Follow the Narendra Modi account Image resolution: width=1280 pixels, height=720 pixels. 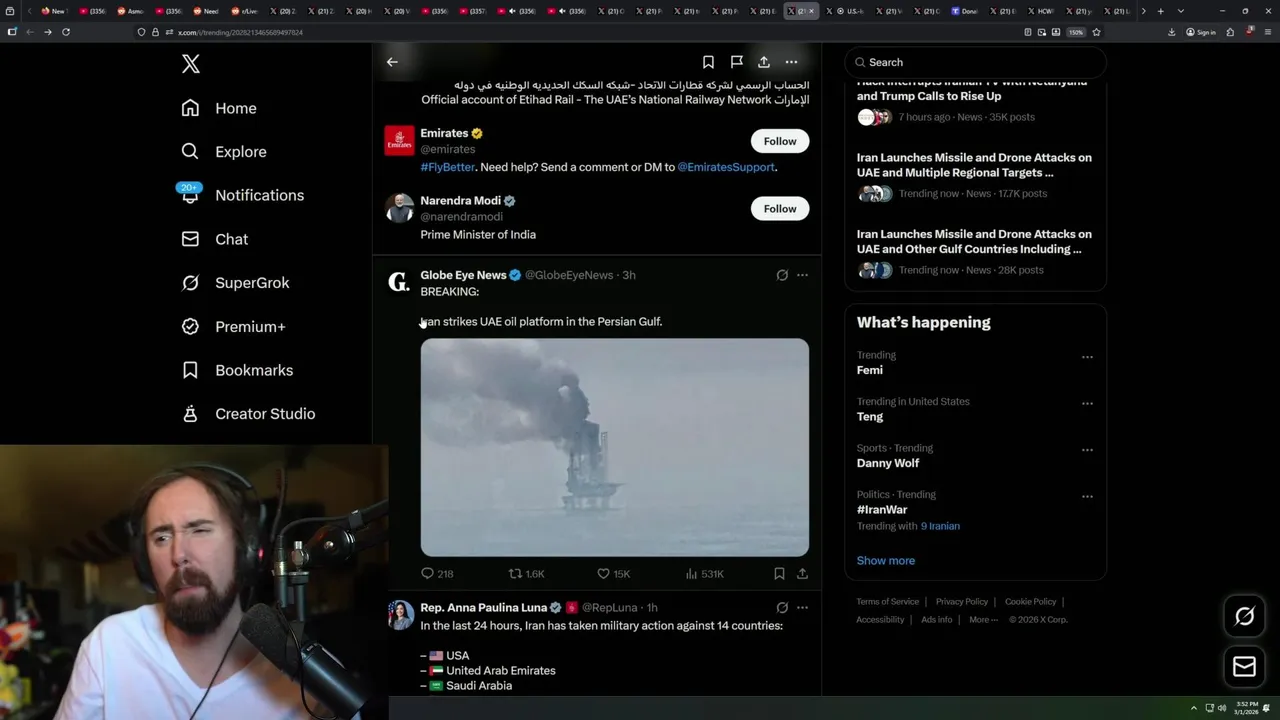pos(780,208)
